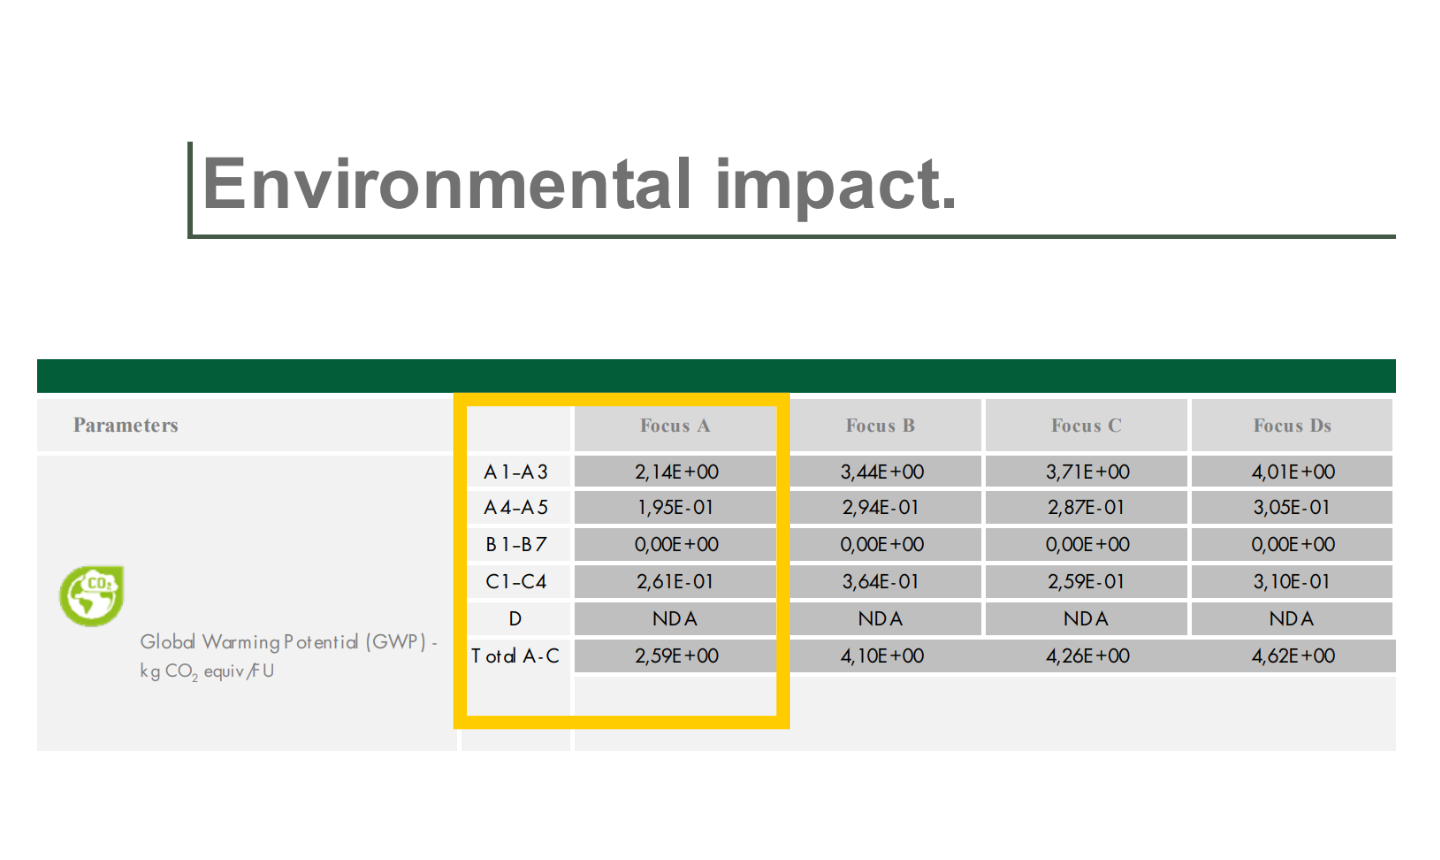
Task: Select total 4,62E+00 in Focus Ds
Action: [1292, 656]
